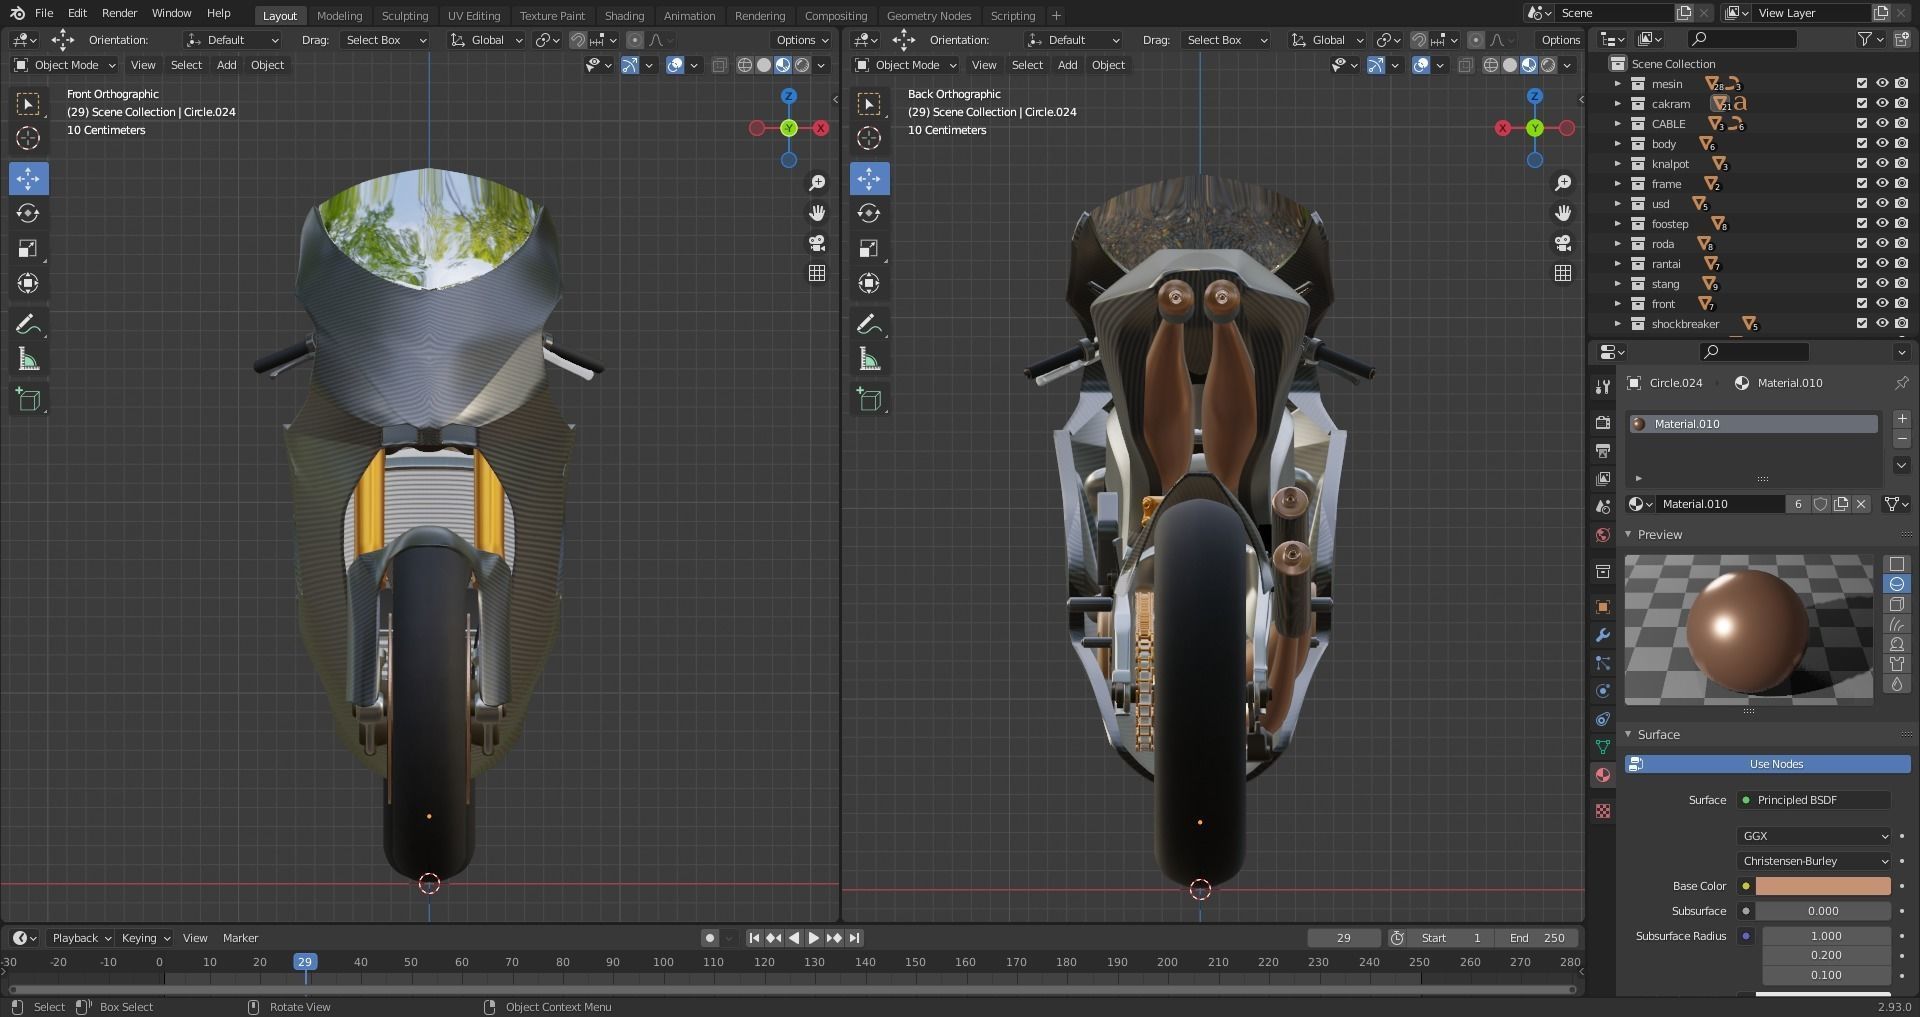Image resolution: width=1920 pixels, height=1017 pixels.
Task: Open the Output properties tab
Action: coord(1603,450)
